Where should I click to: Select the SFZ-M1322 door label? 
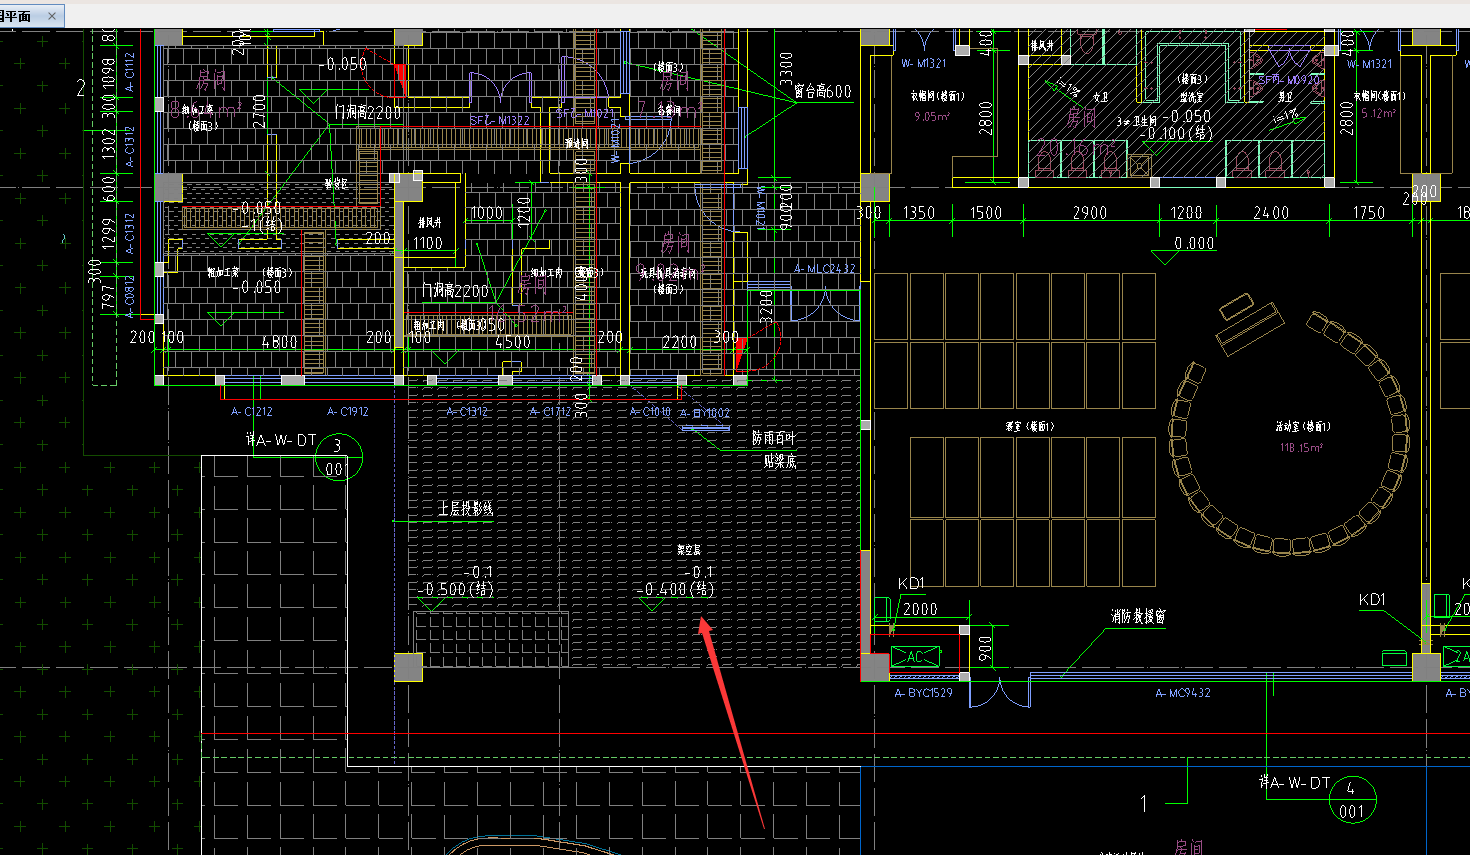click(x=500, y=120)
